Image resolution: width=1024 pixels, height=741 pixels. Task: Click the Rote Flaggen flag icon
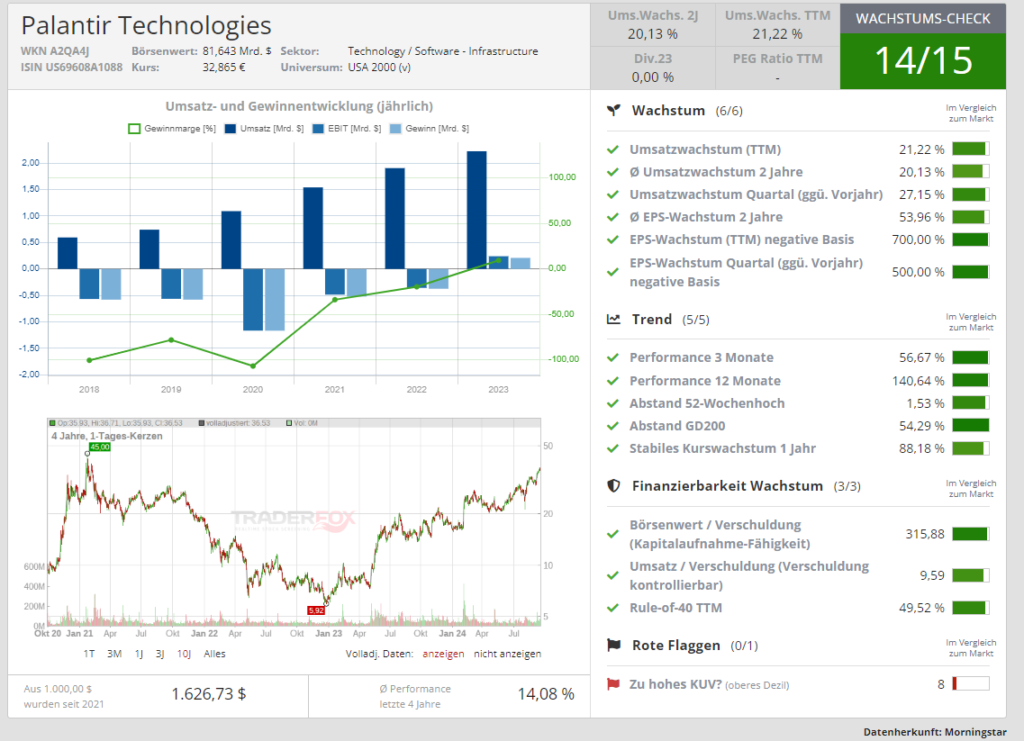pos(612,645)
